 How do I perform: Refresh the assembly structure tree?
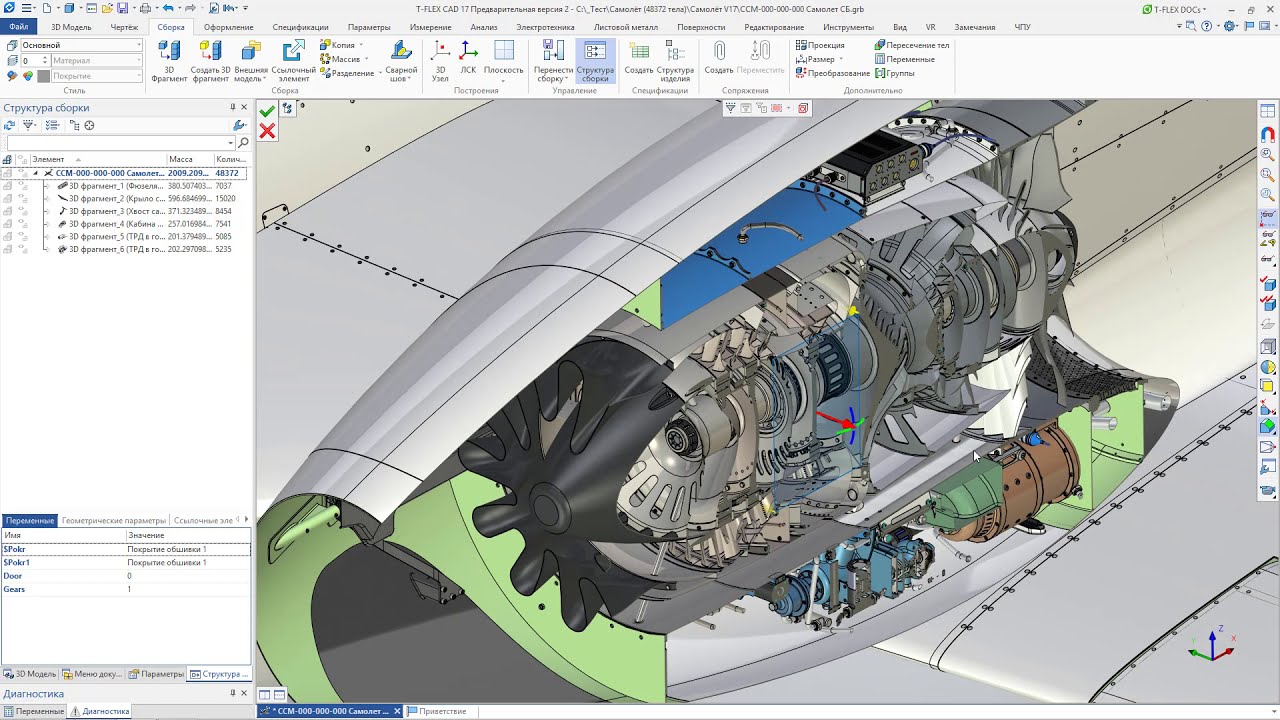point(9,125)
